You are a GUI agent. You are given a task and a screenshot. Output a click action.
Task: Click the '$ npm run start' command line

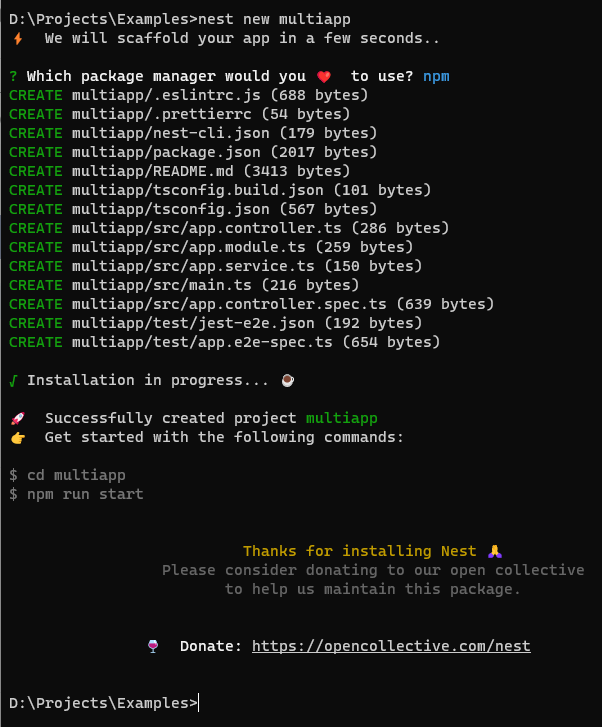[76, 494]
